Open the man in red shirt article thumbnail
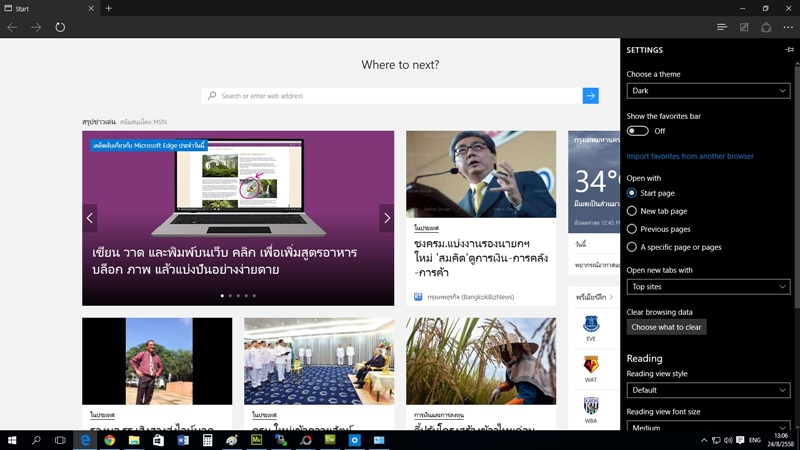The width and height of the screenshot is (800, 450). click(x=157, y=361)
